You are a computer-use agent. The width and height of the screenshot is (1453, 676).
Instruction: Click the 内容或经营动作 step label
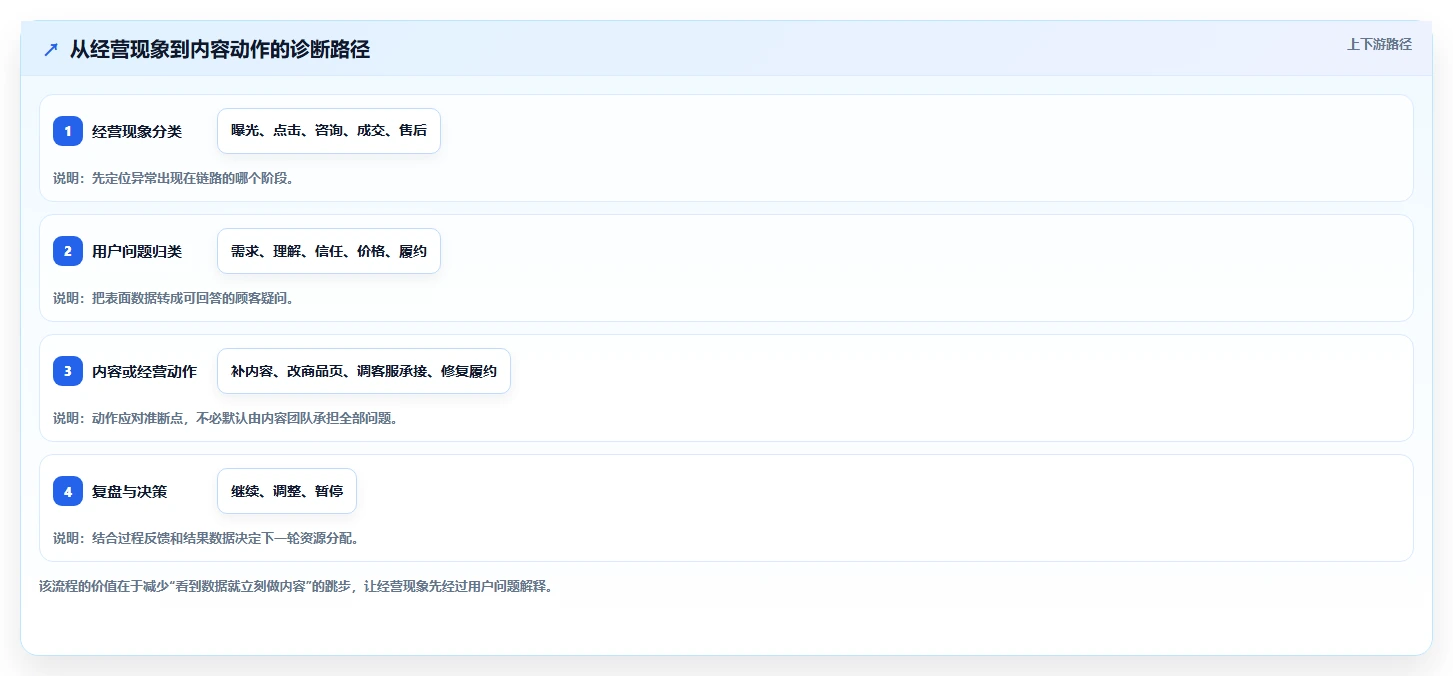144,371
